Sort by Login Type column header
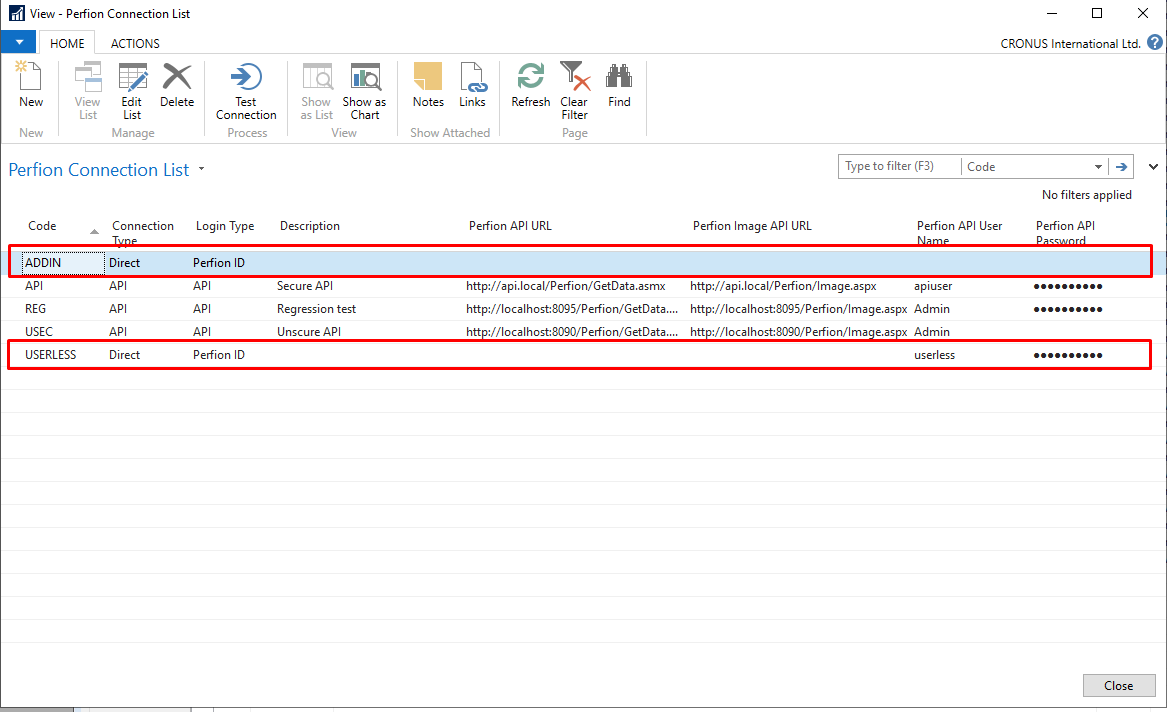This screenshot has height=712, width=1167. (x=225, y=225)
